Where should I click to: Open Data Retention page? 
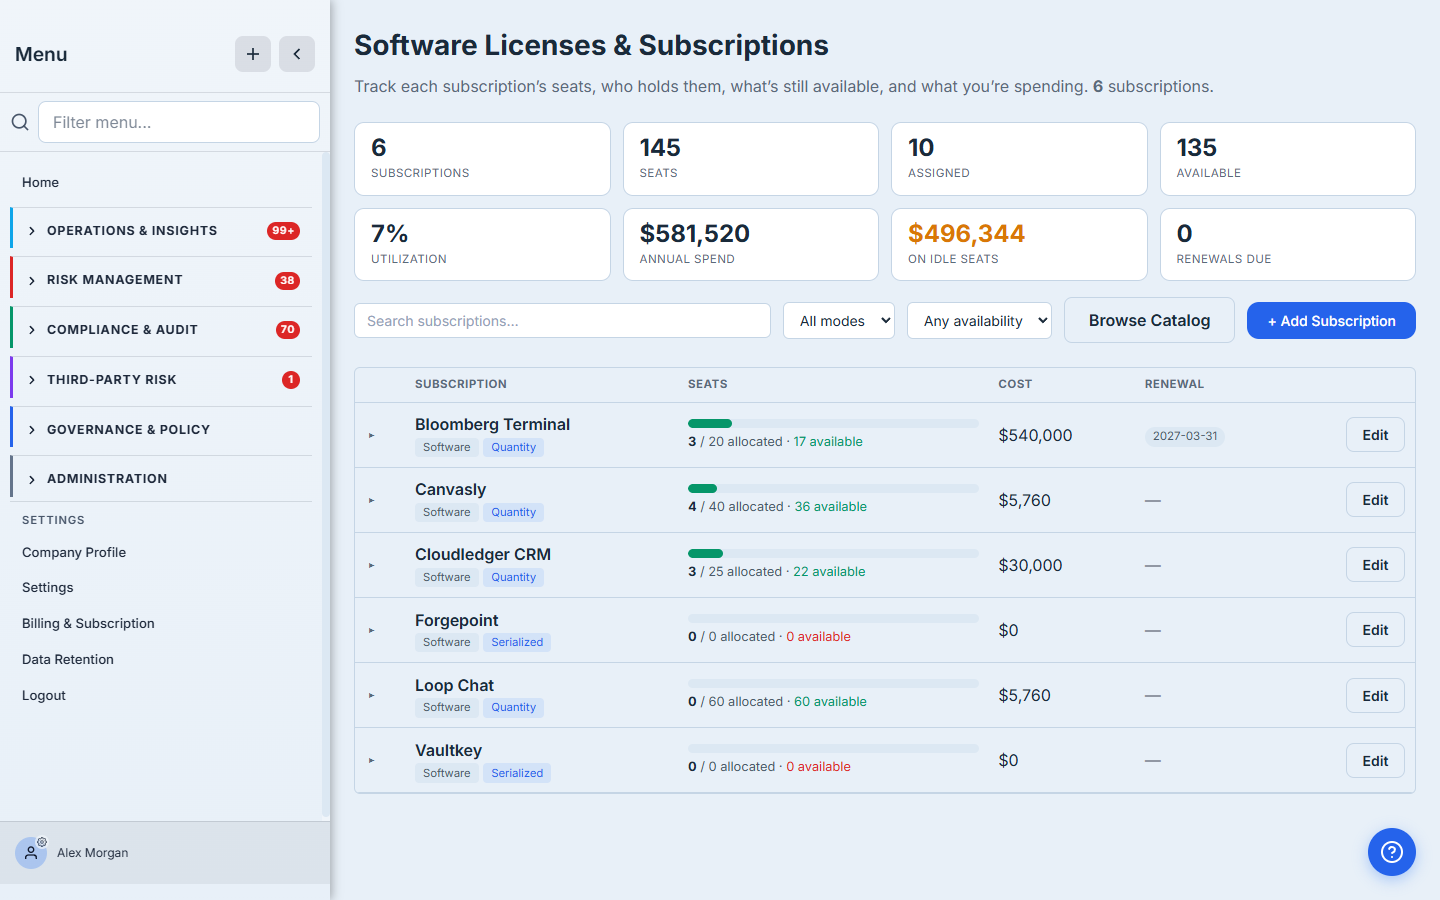coord(68,659)
